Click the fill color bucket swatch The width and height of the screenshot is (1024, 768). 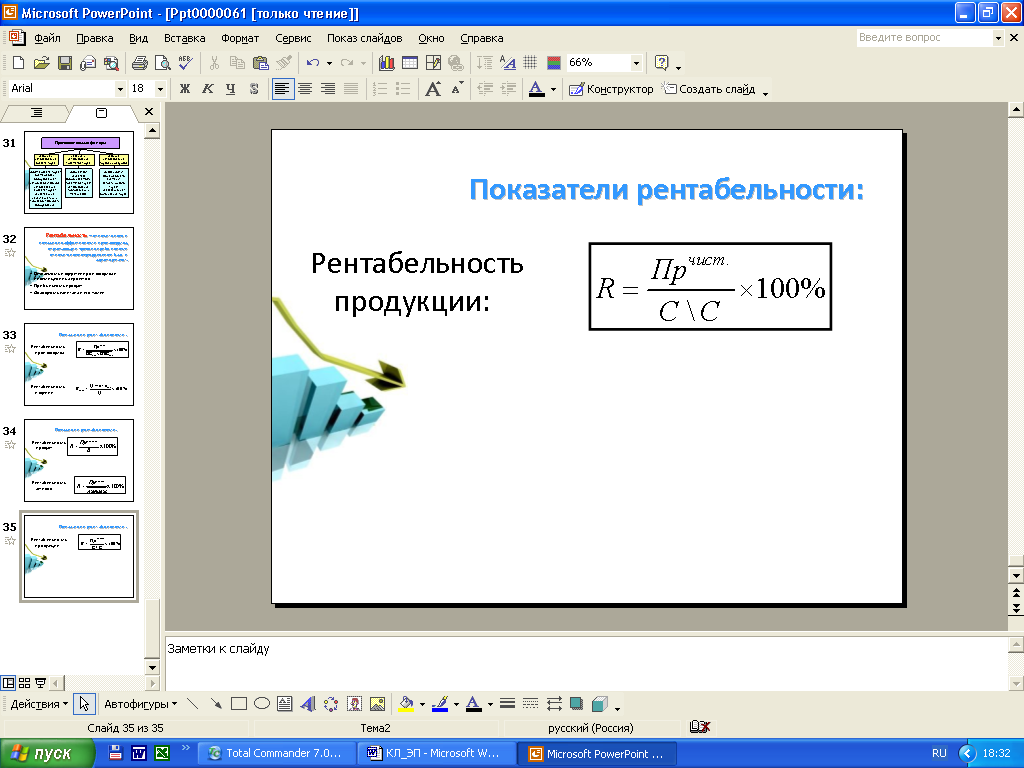tap(406, 704)
